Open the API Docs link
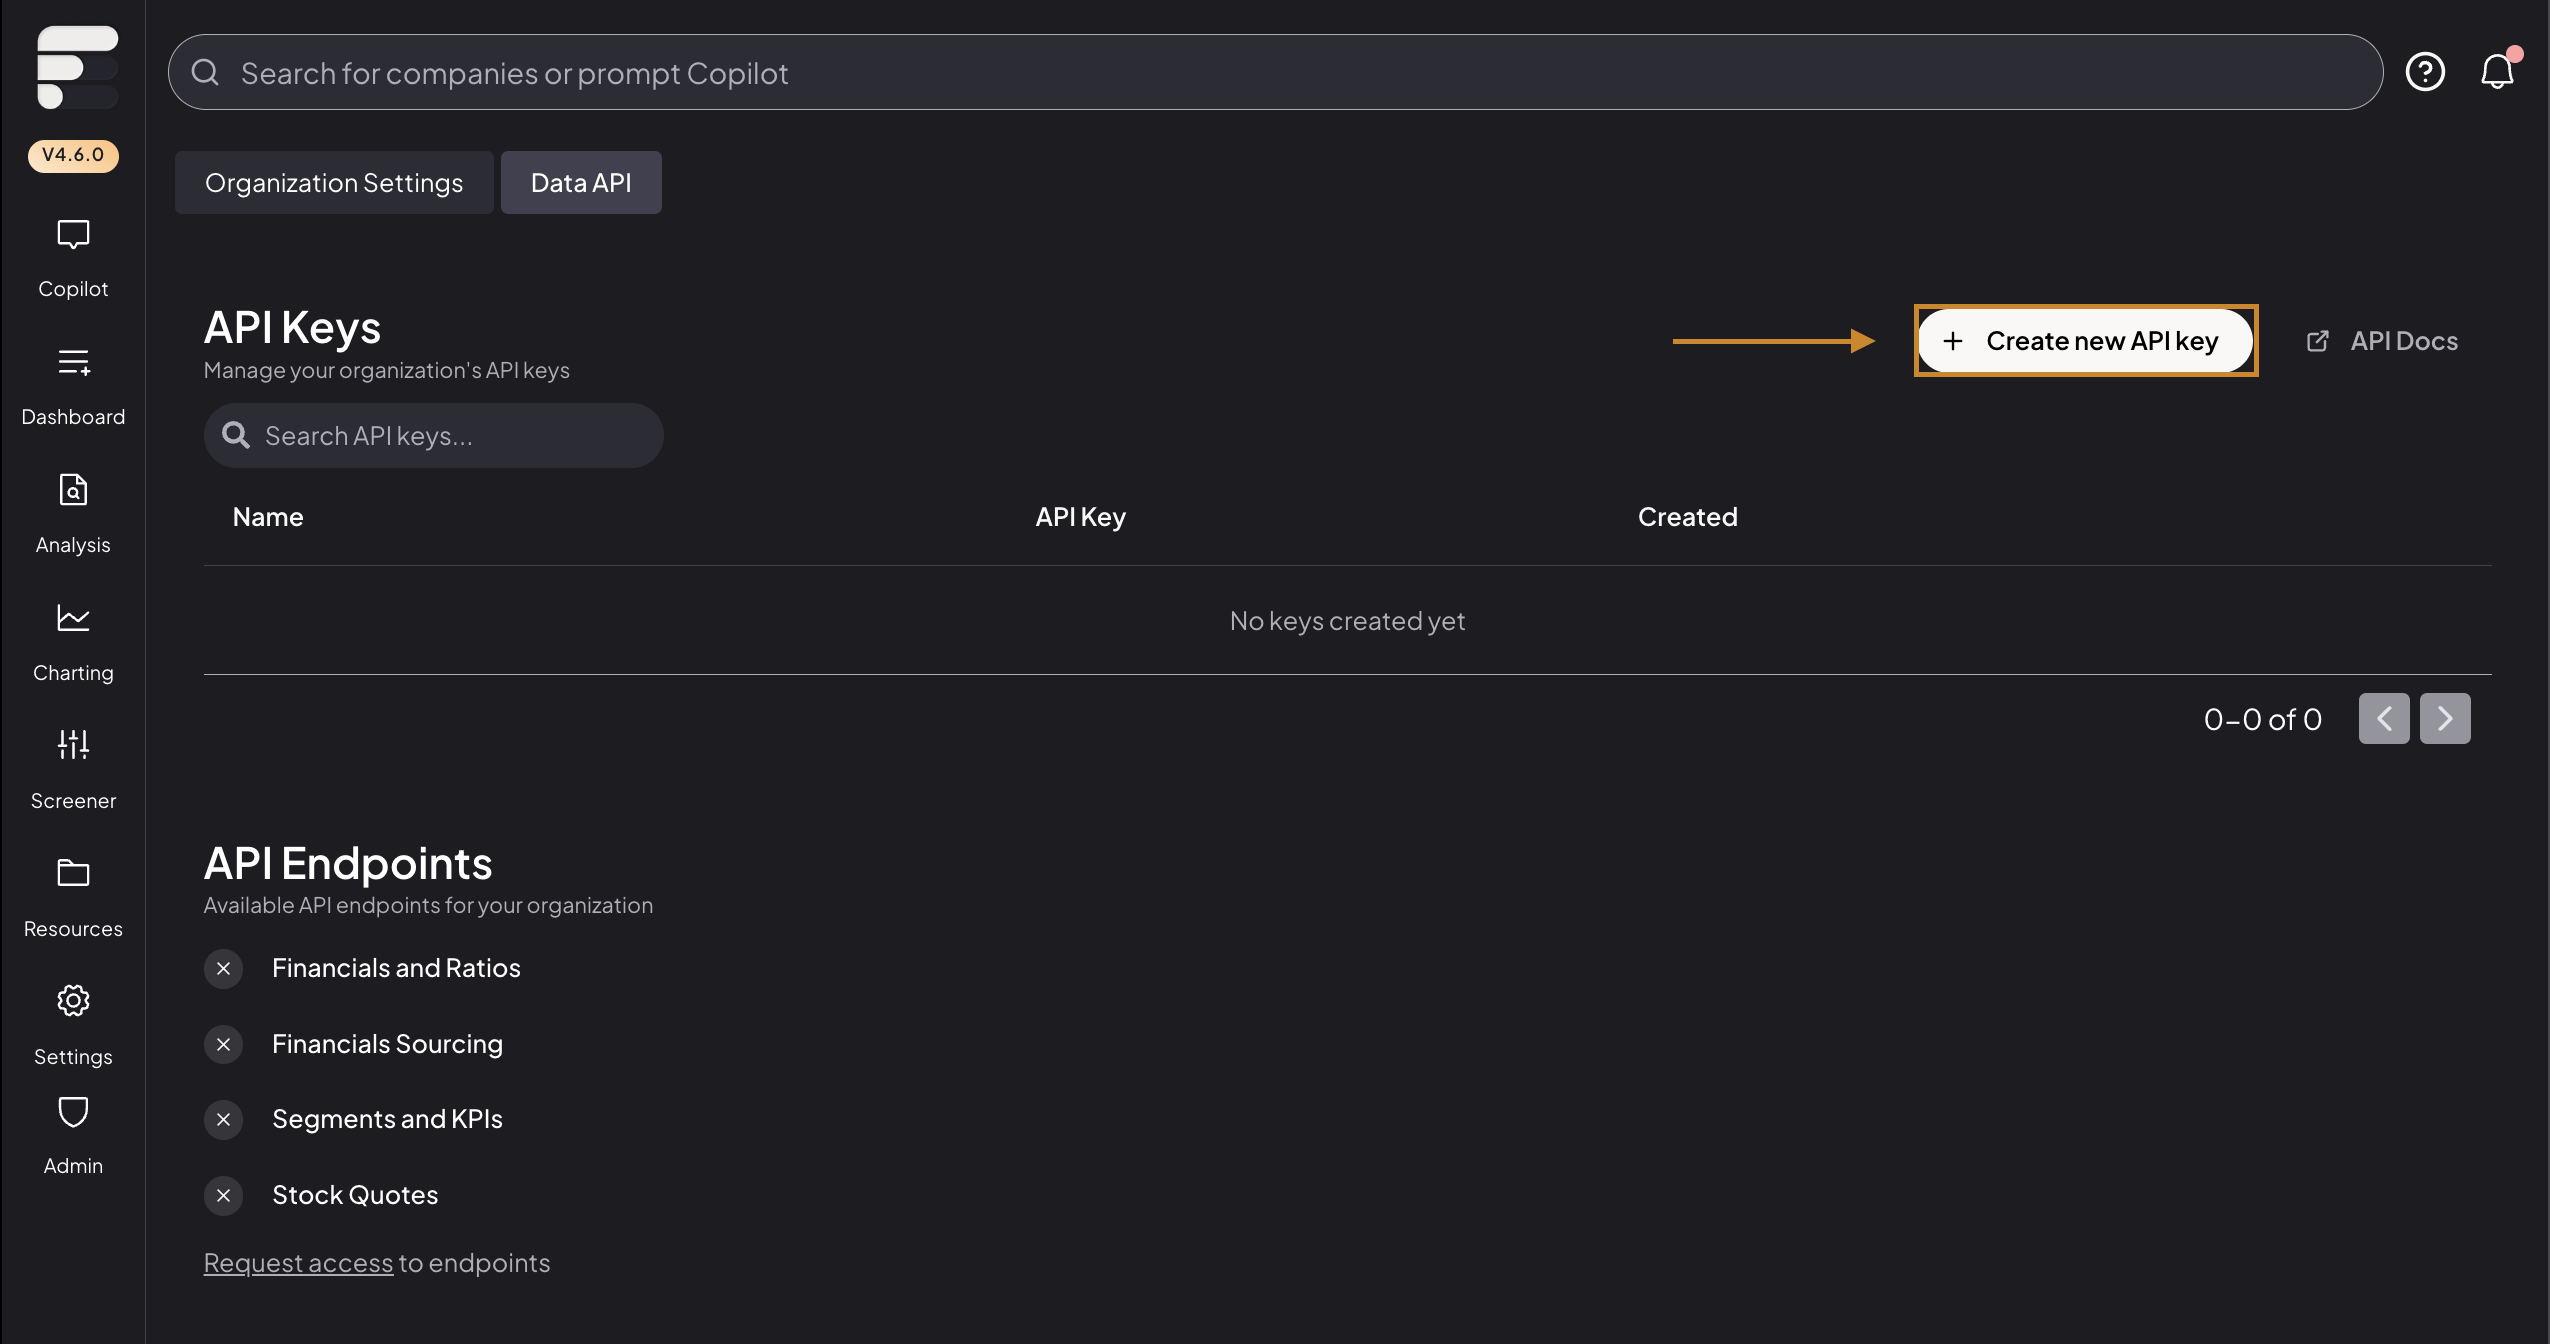The height and width of the screenshot is (1344, 2550). tap(2382, 341)
